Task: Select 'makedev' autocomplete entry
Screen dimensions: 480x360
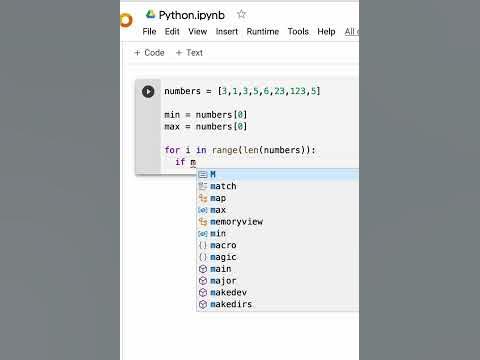Action: click(278, 293)
